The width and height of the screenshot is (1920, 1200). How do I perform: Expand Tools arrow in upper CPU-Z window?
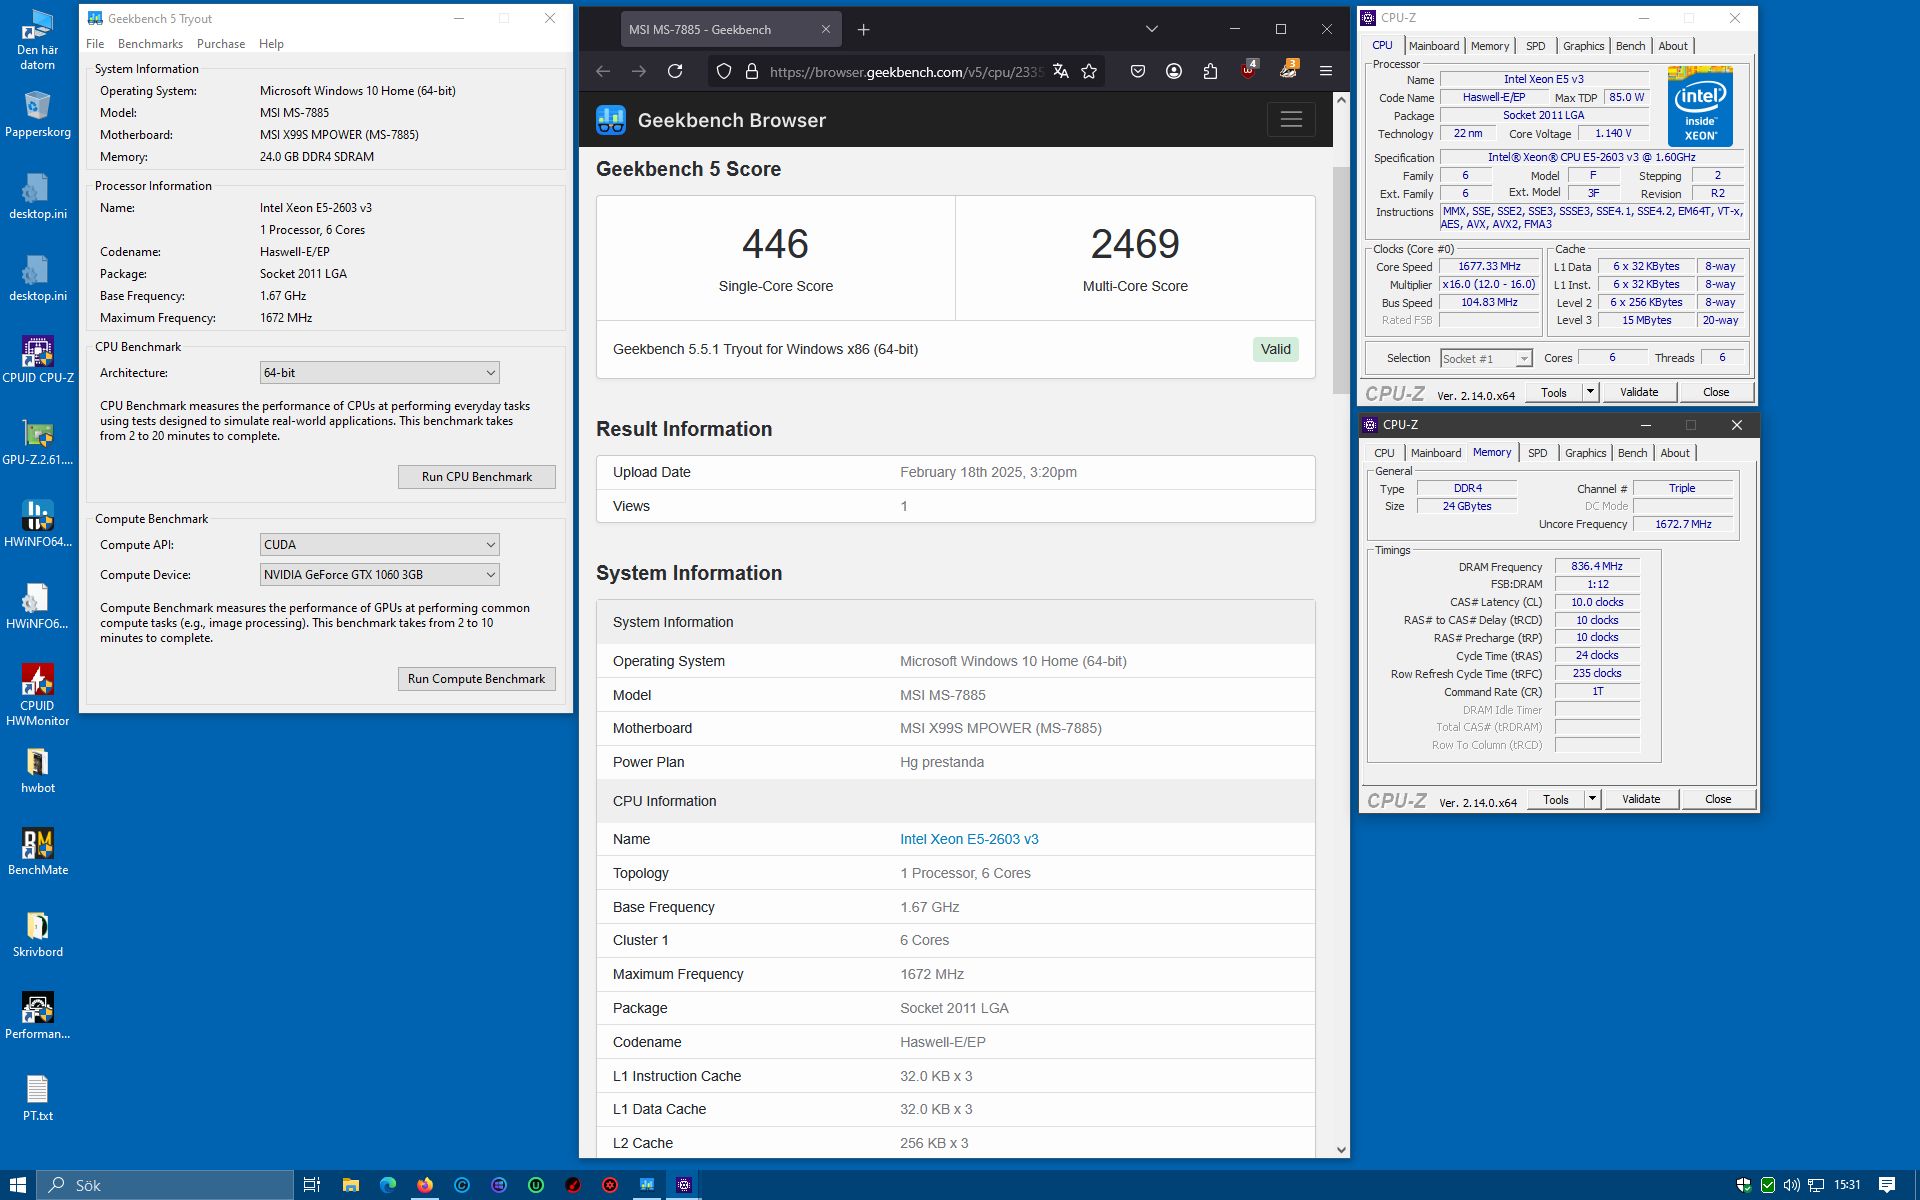point(1590,392)
